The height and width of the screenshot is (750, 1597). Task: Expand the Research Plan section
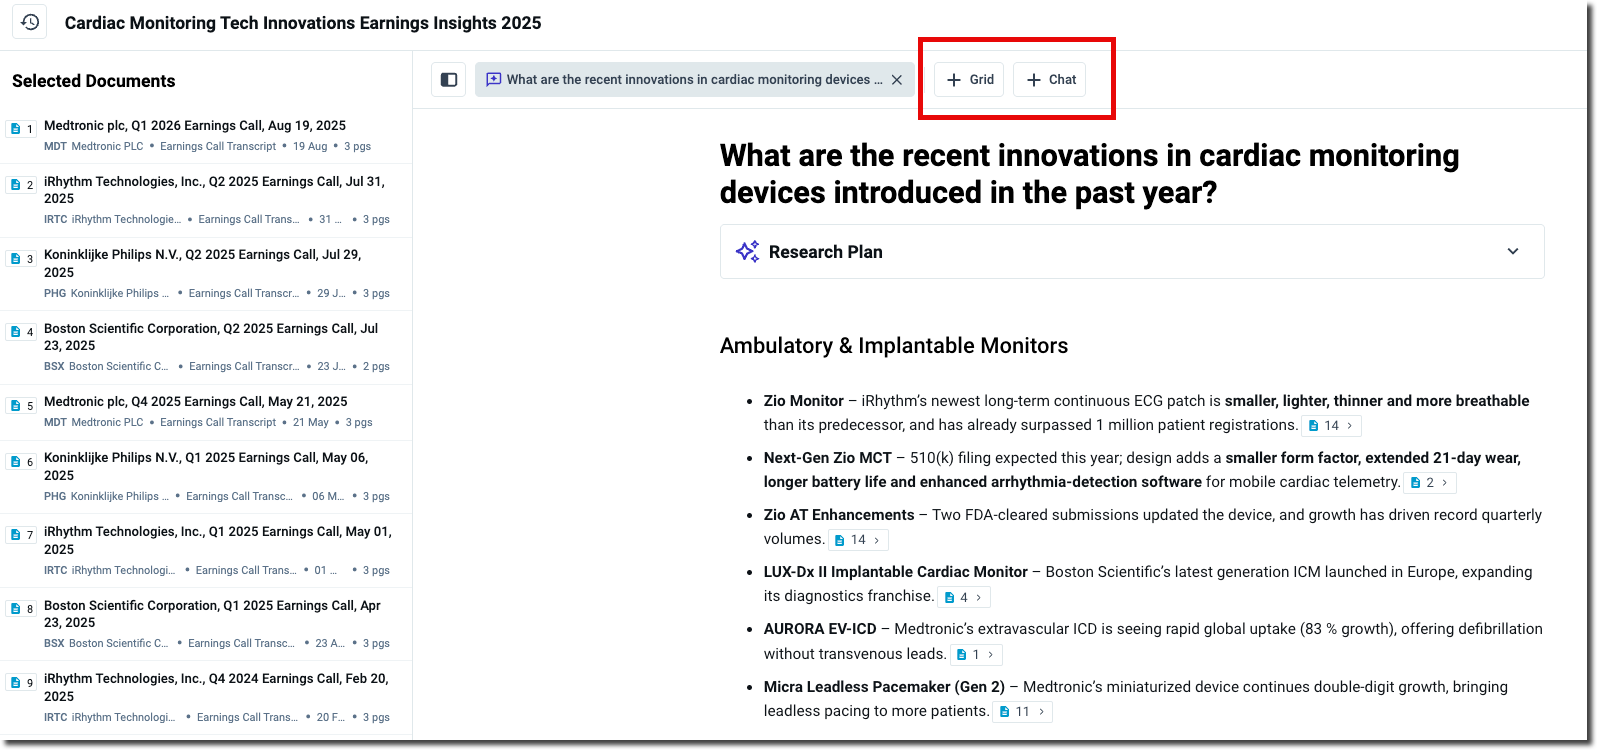[1512, 252]
